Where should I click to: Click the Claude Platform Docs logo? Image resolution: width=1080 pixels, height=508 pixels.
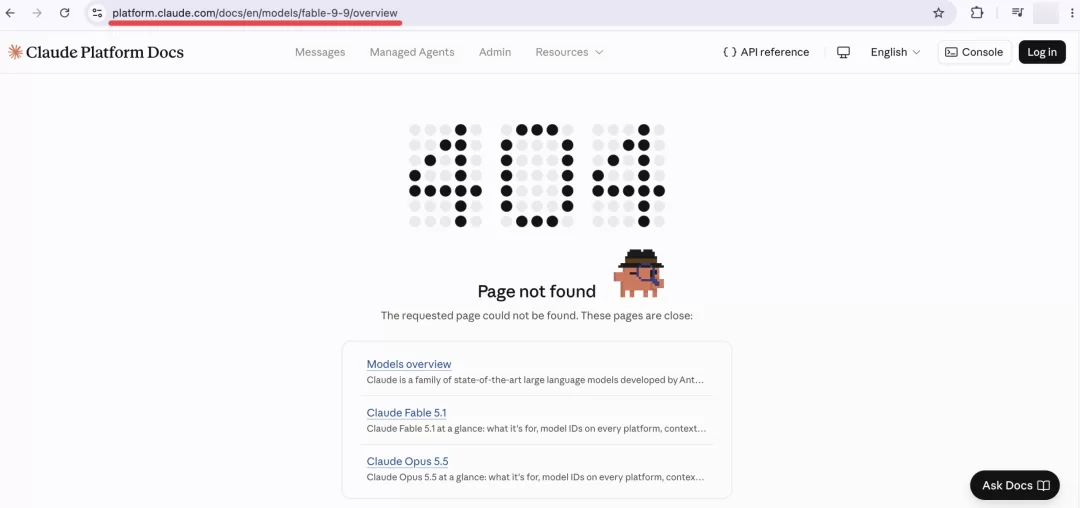point(96,52)
